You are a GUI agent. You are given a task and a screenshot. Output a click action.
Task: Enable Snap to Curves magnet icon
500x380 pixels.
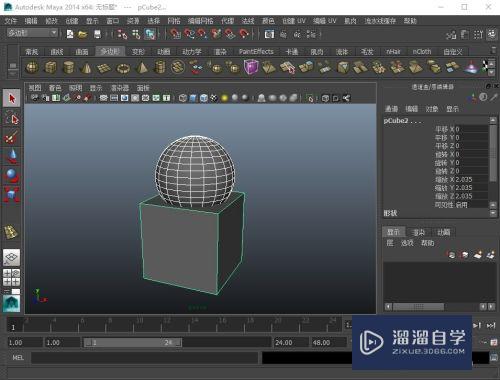coord(189,34)
